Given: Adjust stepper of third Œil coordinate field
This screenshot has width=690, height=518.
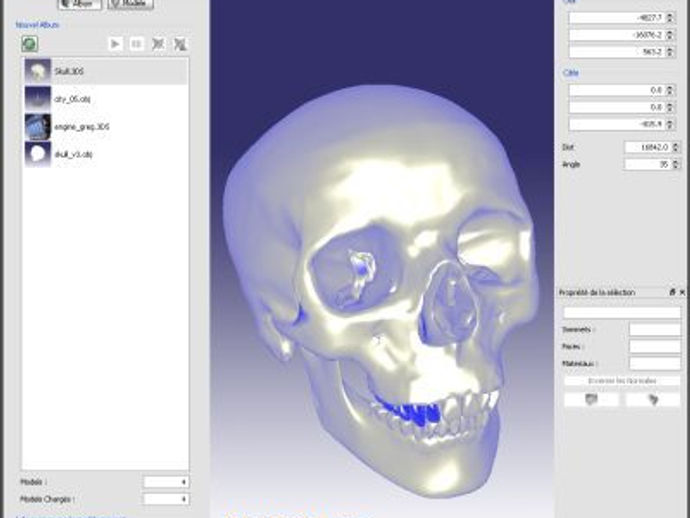Looking at the screenshot, I should [670, 51].
